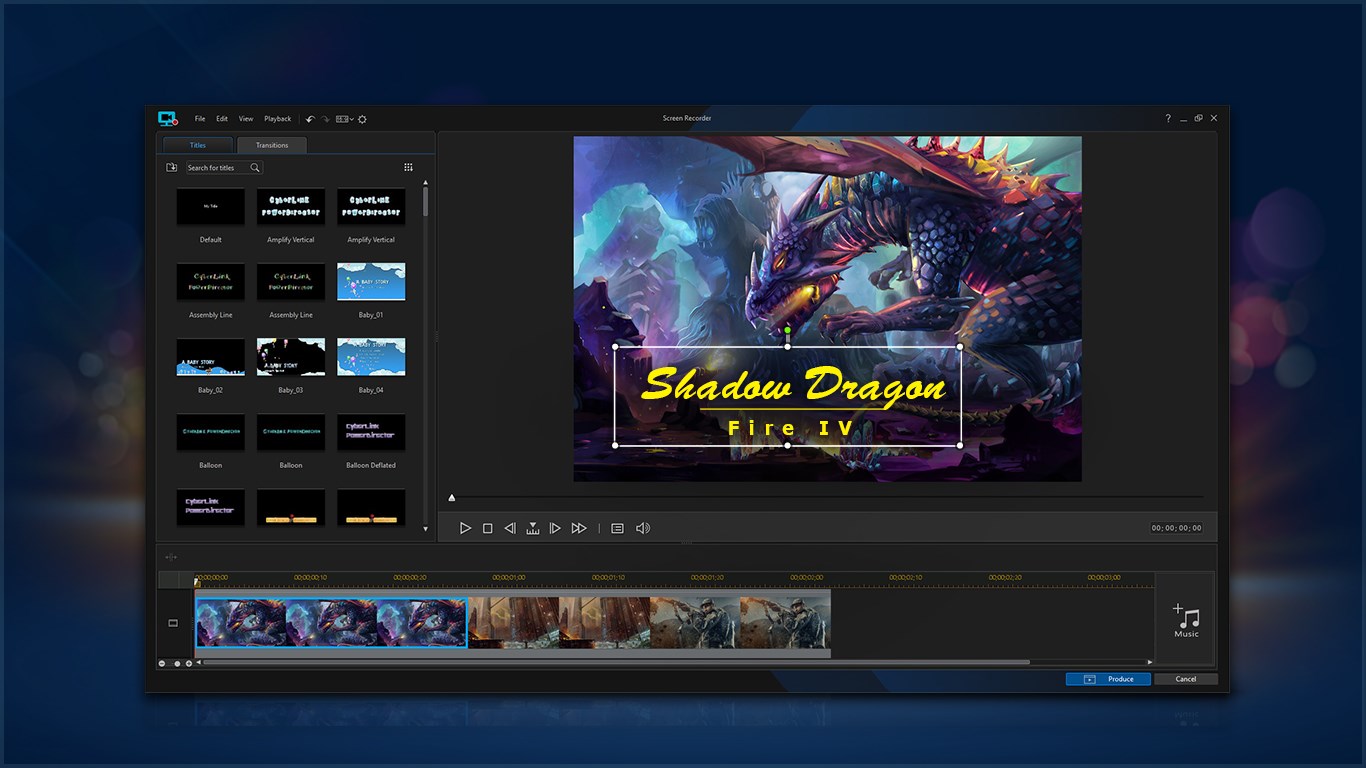
Task: Click the 00;00;02;10 ruler mark
Action: (x=906, y=577)
